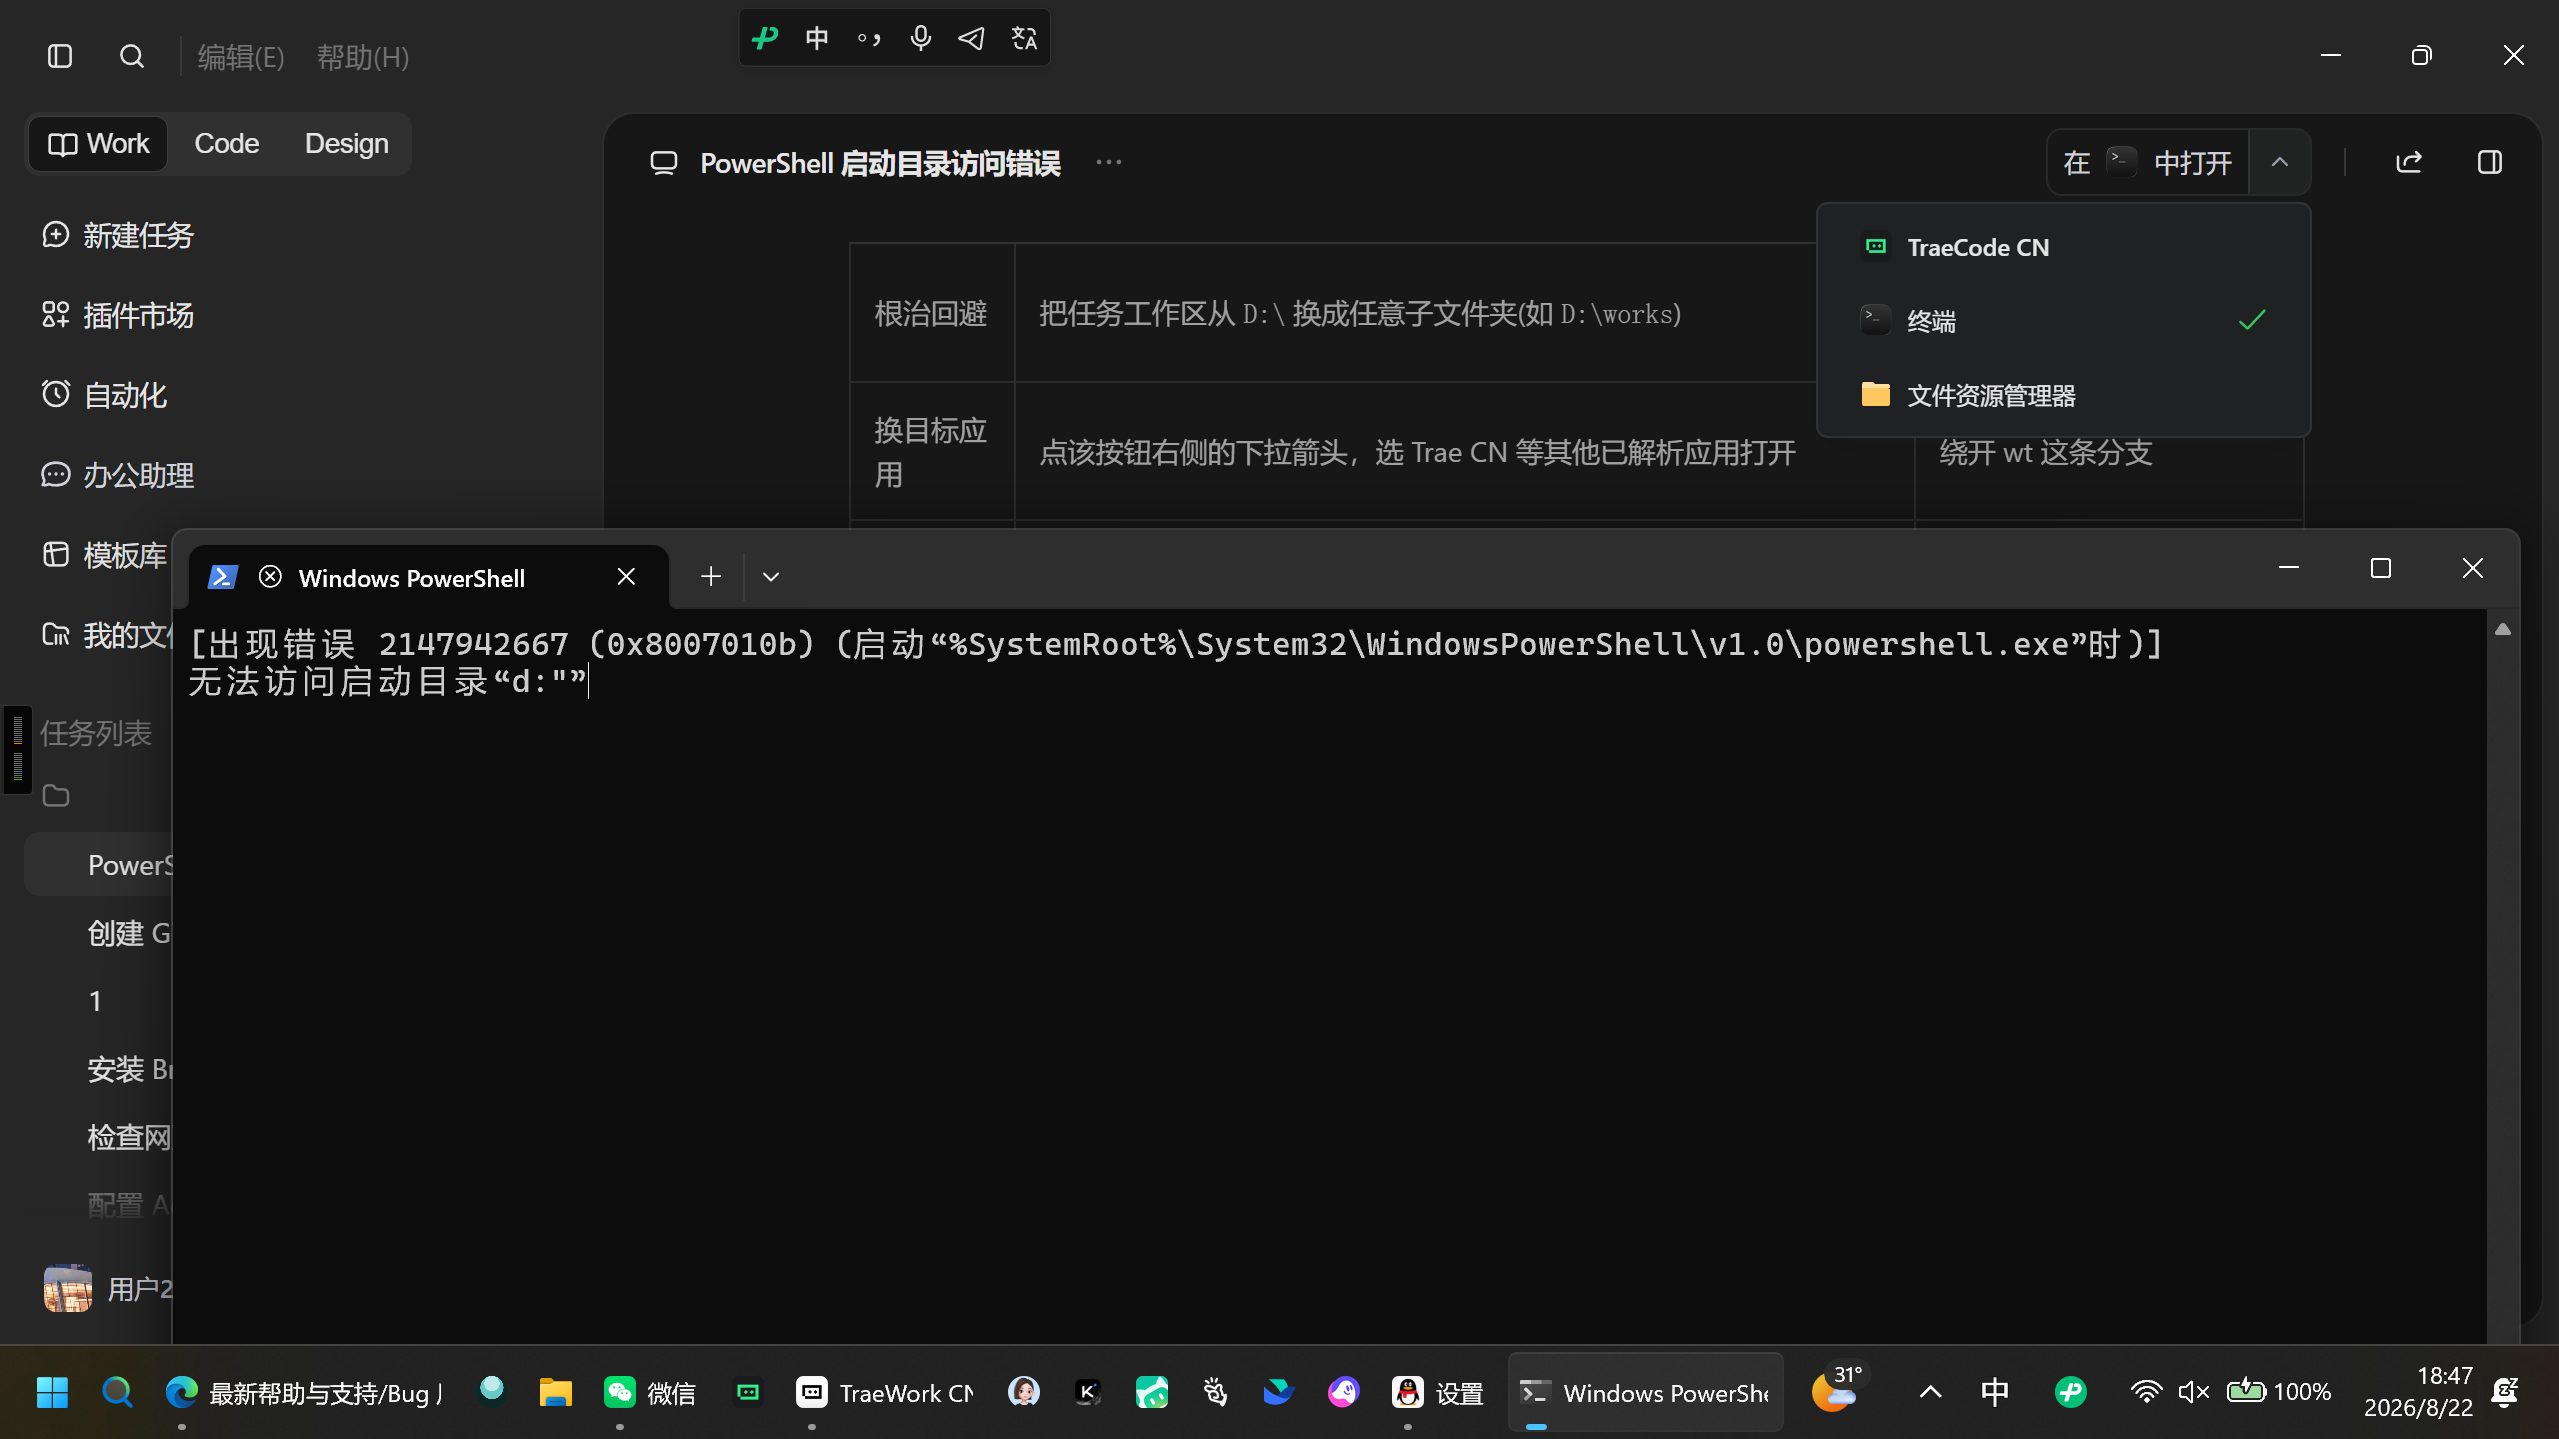Open Windows taskbar search
This screenshot has height=1439, width=2559.
click(117, 1392)
